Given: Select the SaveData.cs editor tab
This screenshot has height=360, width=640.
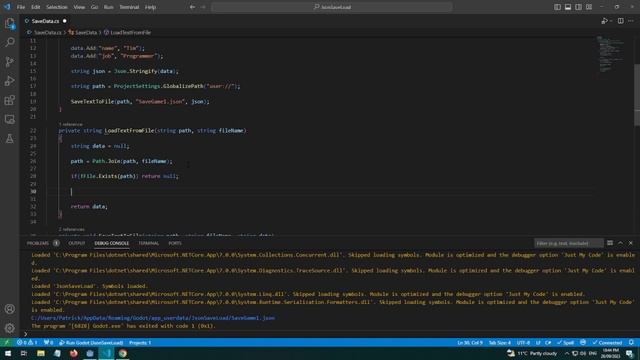Looking at the screenshot, I should tap(46, 21).
